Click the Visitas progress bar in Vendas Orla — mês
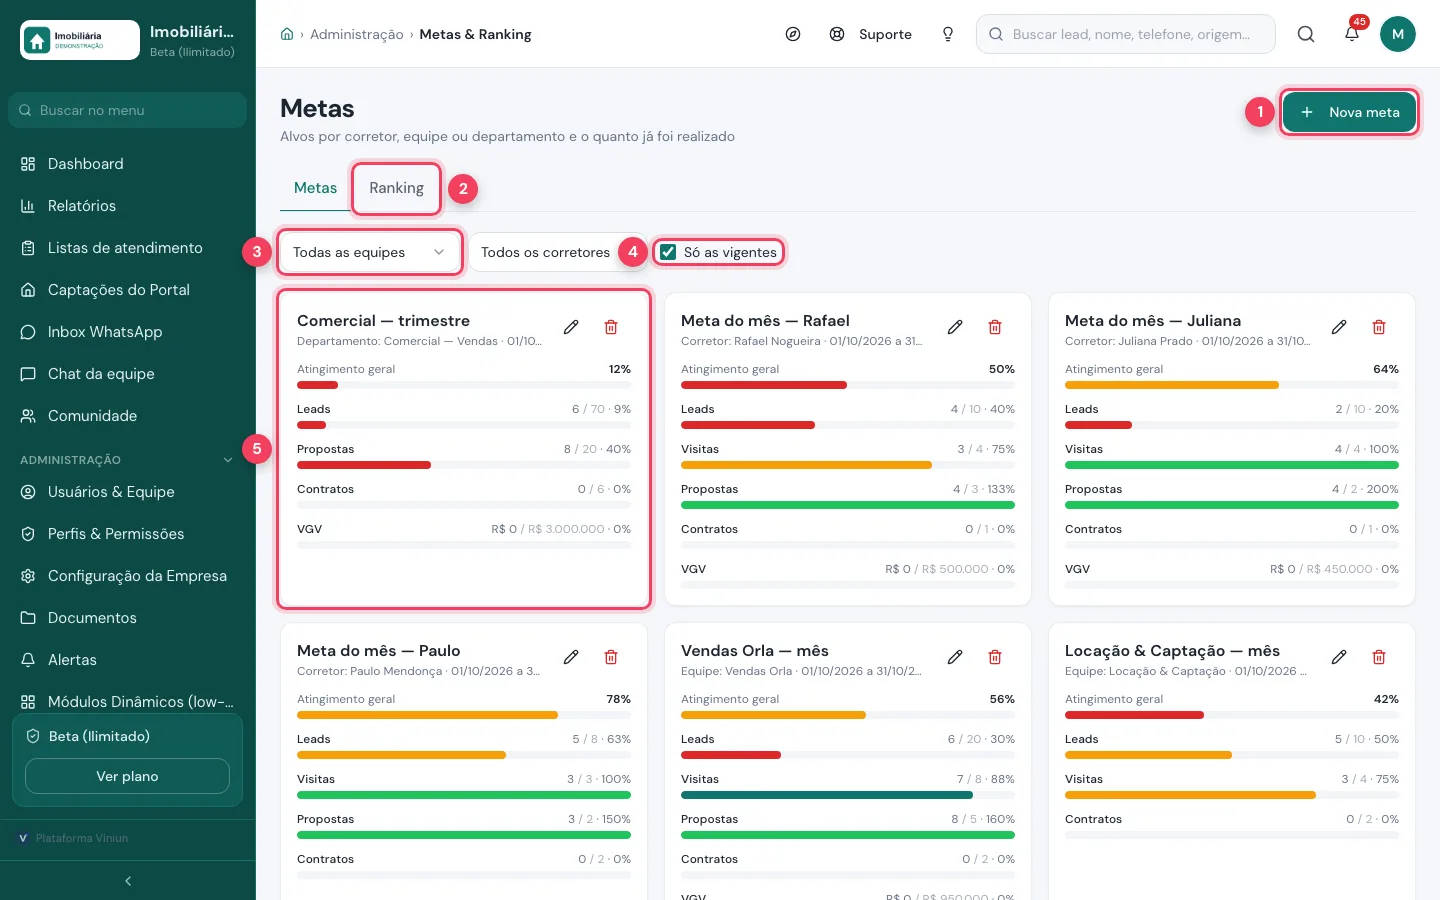Viewport: 1440px width, 900px height. (x=848, y=795)
